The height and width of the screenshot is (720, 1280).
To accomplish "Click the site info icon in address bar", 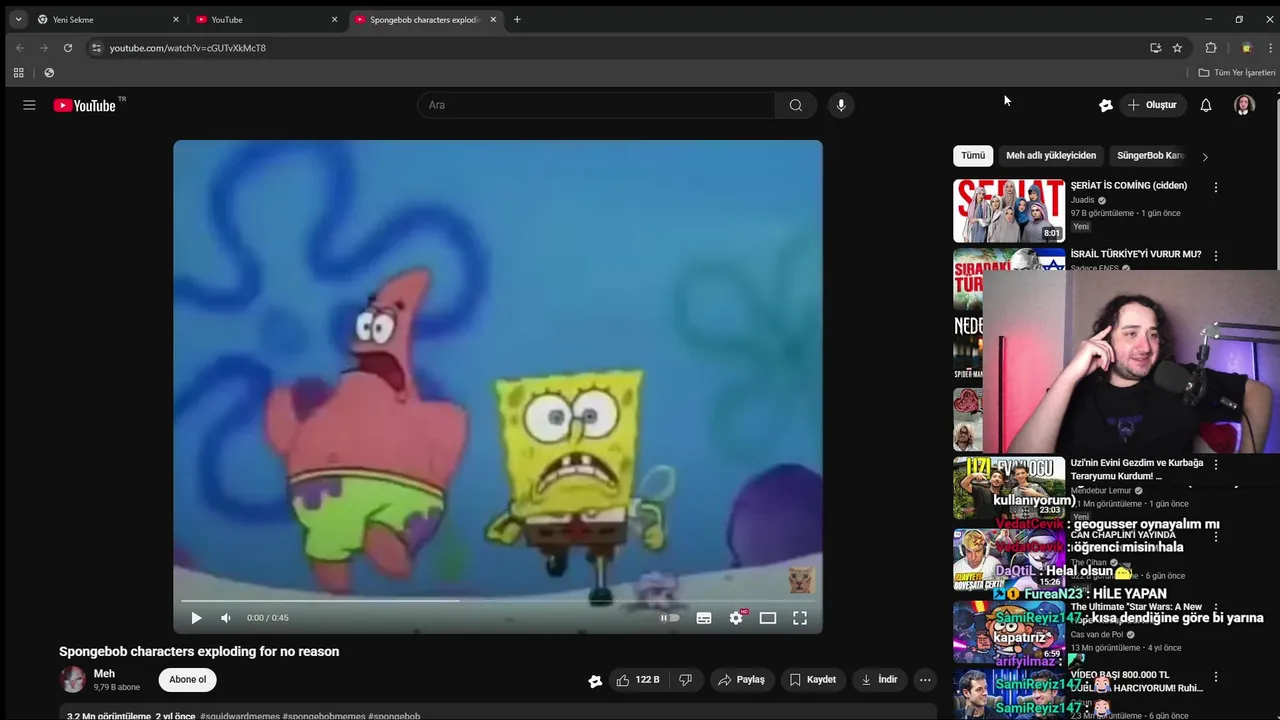I will [96, 47].
